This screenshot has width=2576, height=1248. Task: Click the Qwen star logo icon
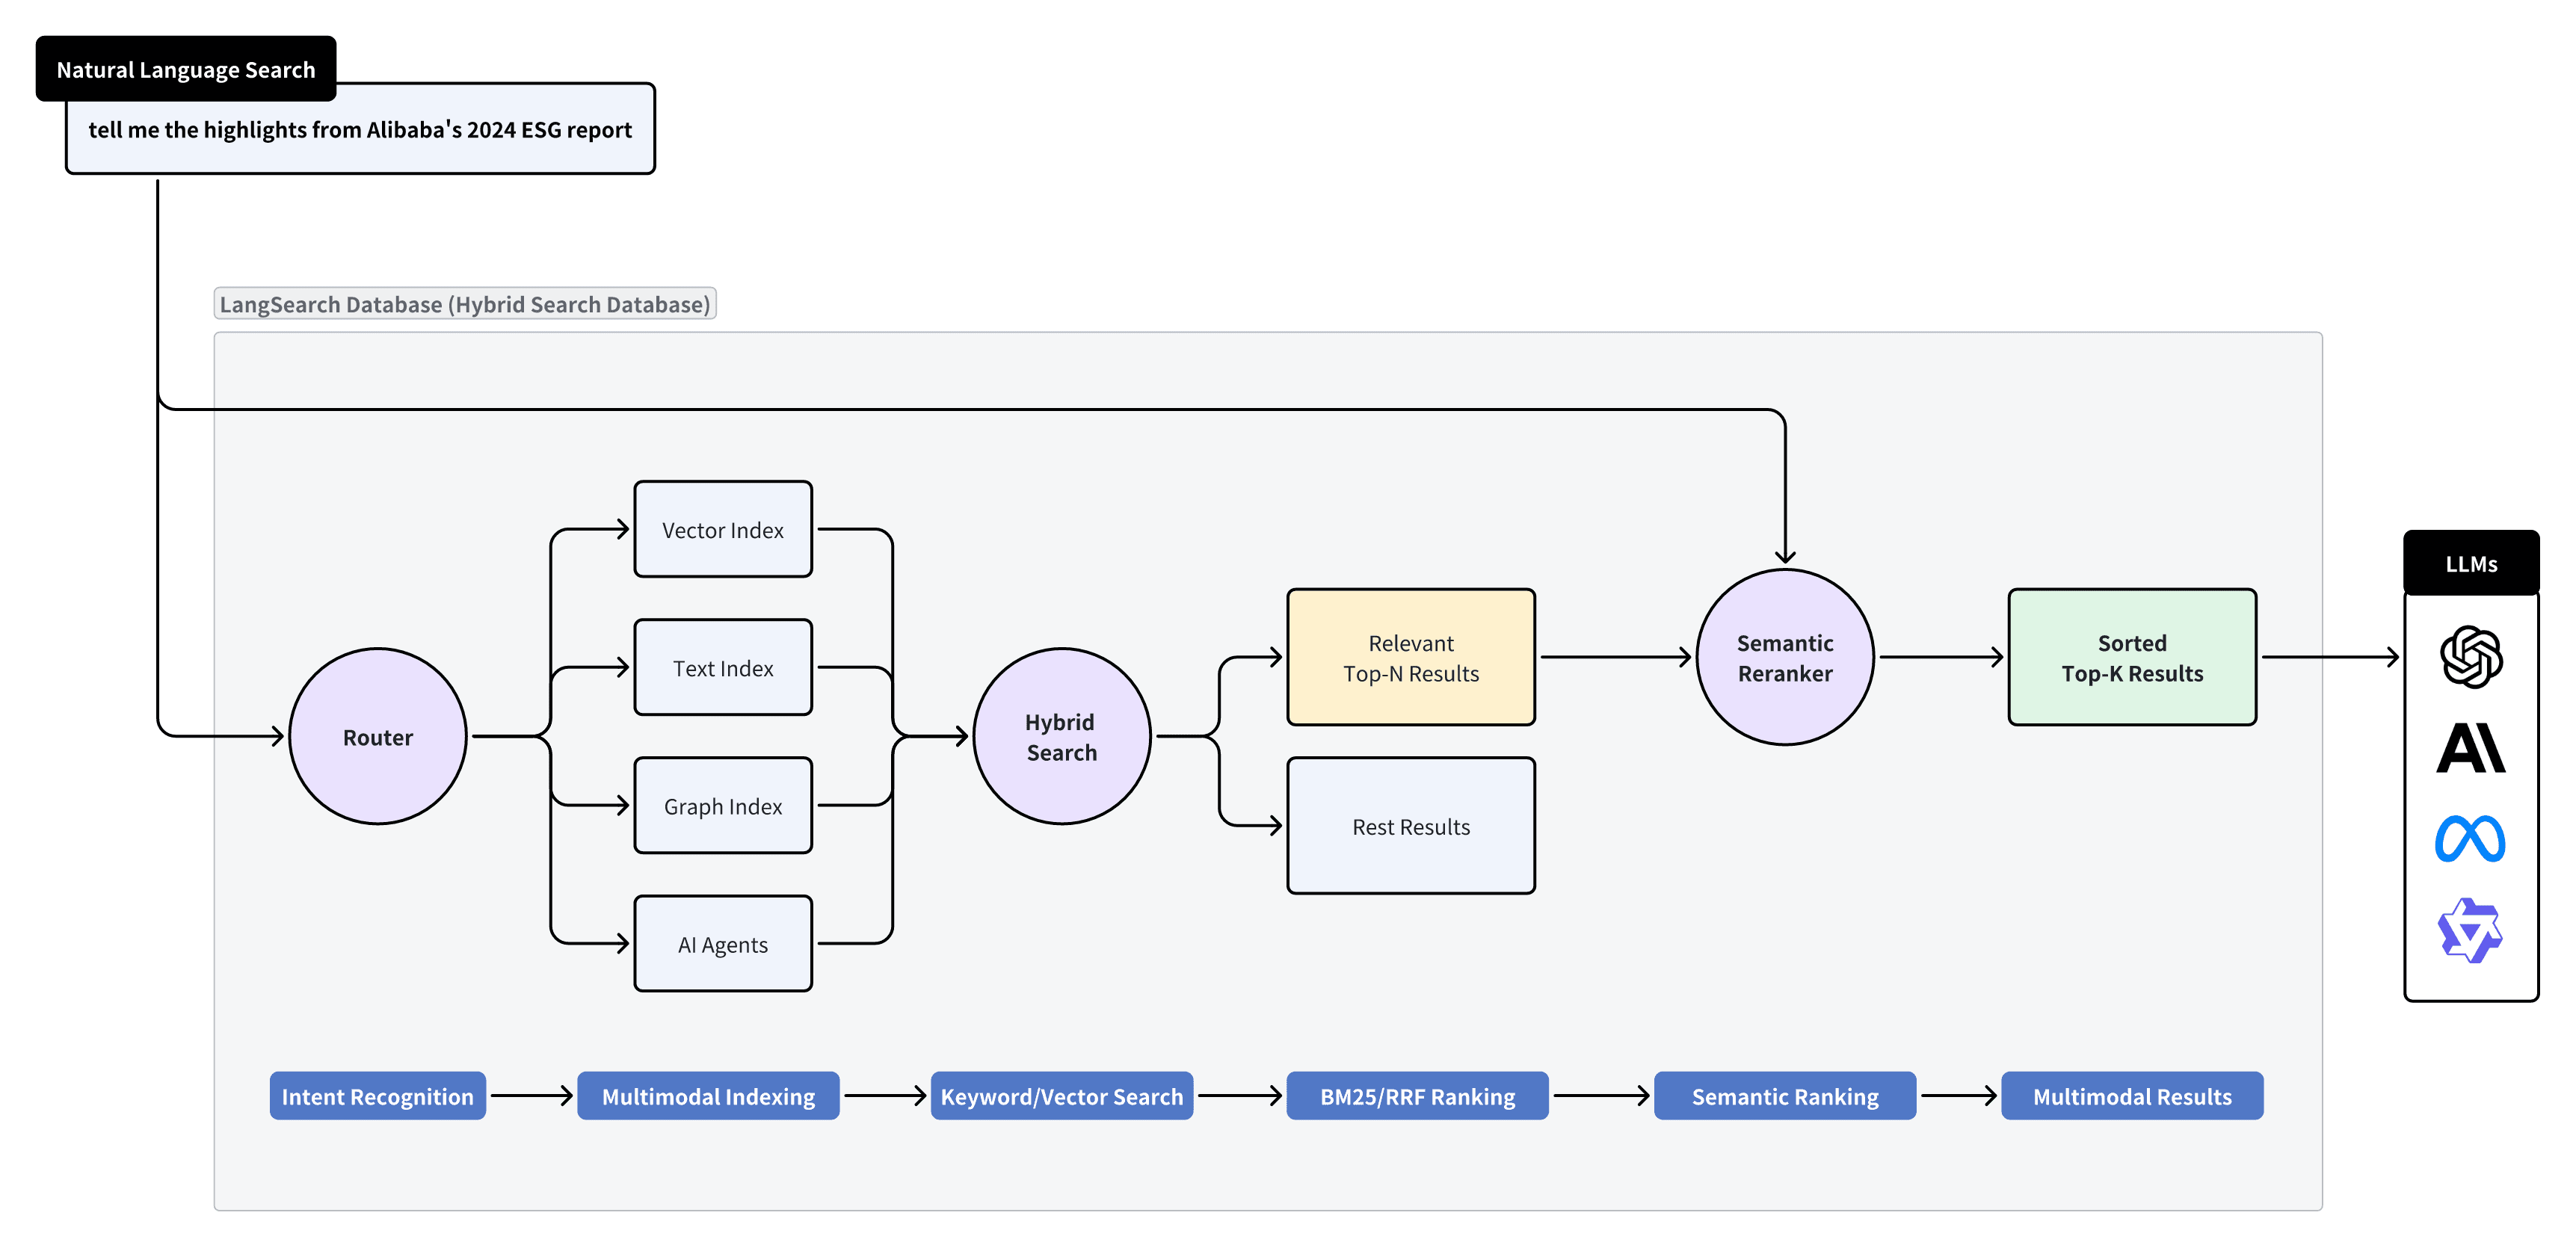(x=2470, y=930)
